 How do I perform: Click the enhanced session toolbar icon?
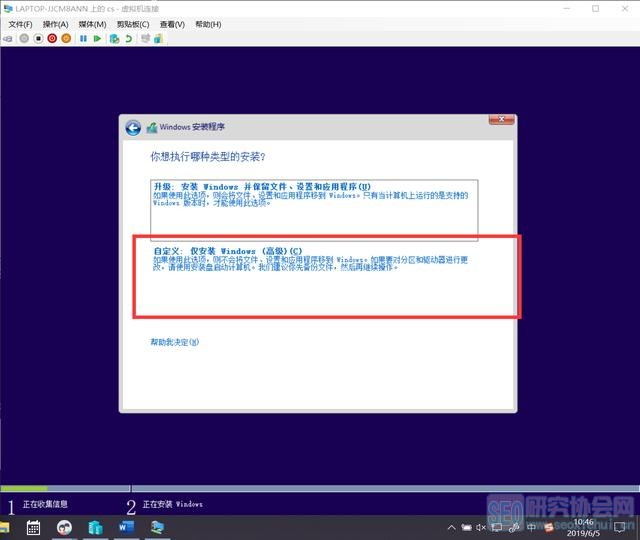click(x=145, y=38)
